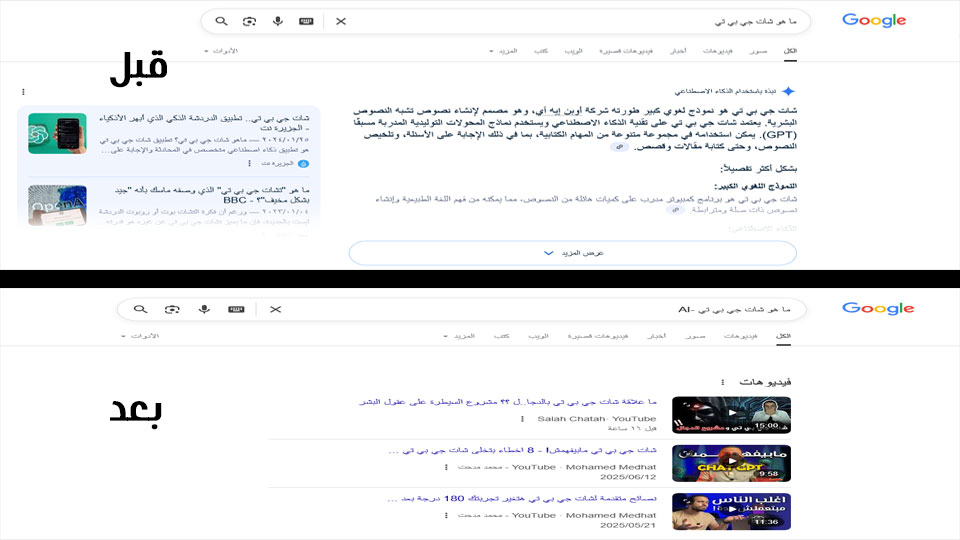Clear the bottom search query with the X icon
Image resolution: width=960 pixels, height=540 pixels.
(276, 309)
